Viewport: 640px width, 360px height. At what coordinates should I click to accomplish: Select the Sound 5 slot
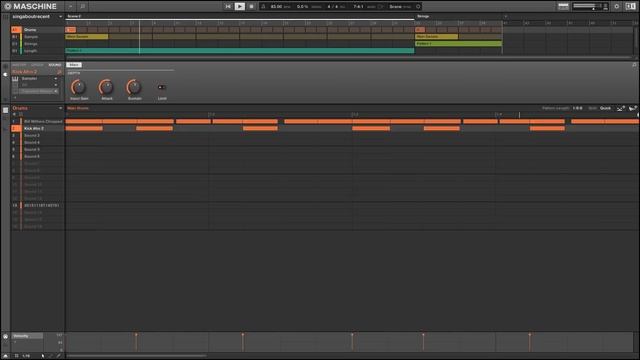(38, 149)
